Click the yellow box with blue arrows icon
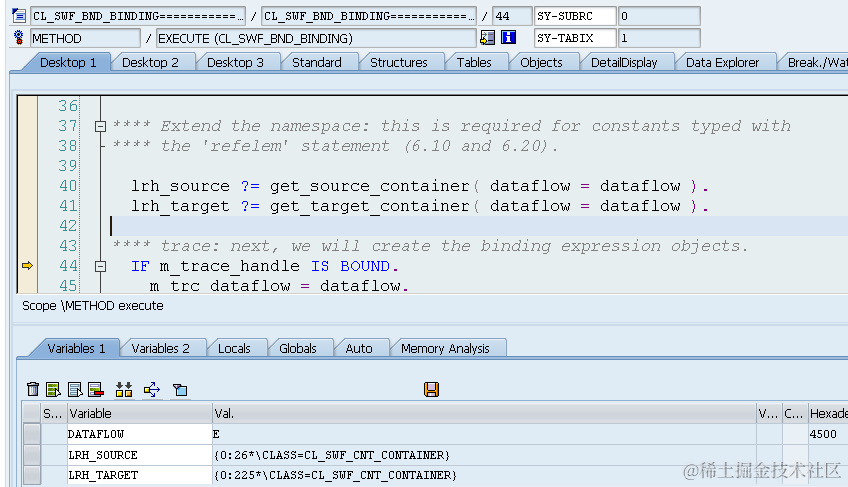Viewport: 848px width, 487px height. [152, 389]
